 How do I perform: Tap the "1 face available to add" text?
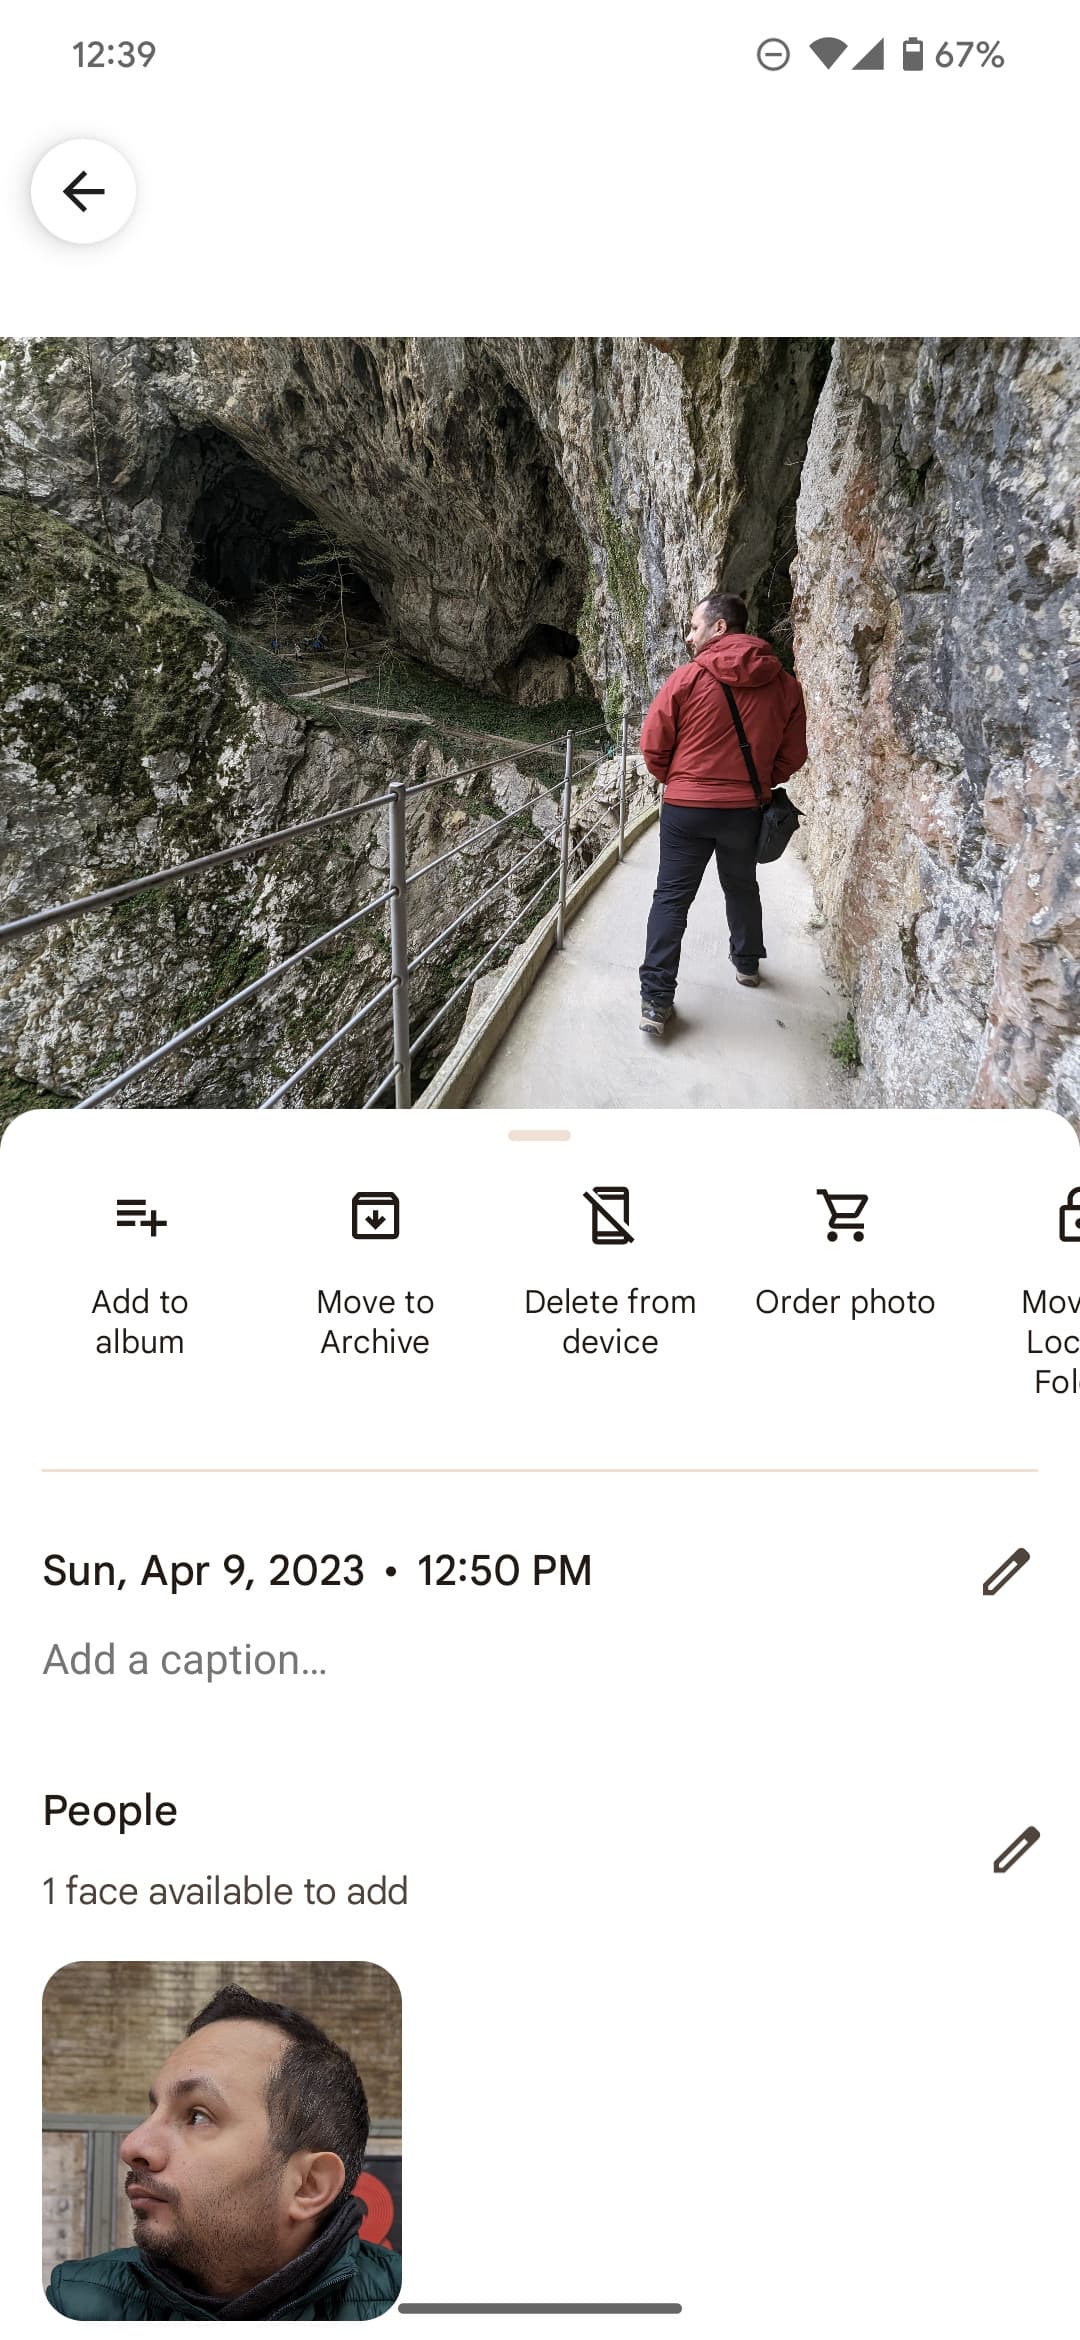click(x=225, y=1891)
